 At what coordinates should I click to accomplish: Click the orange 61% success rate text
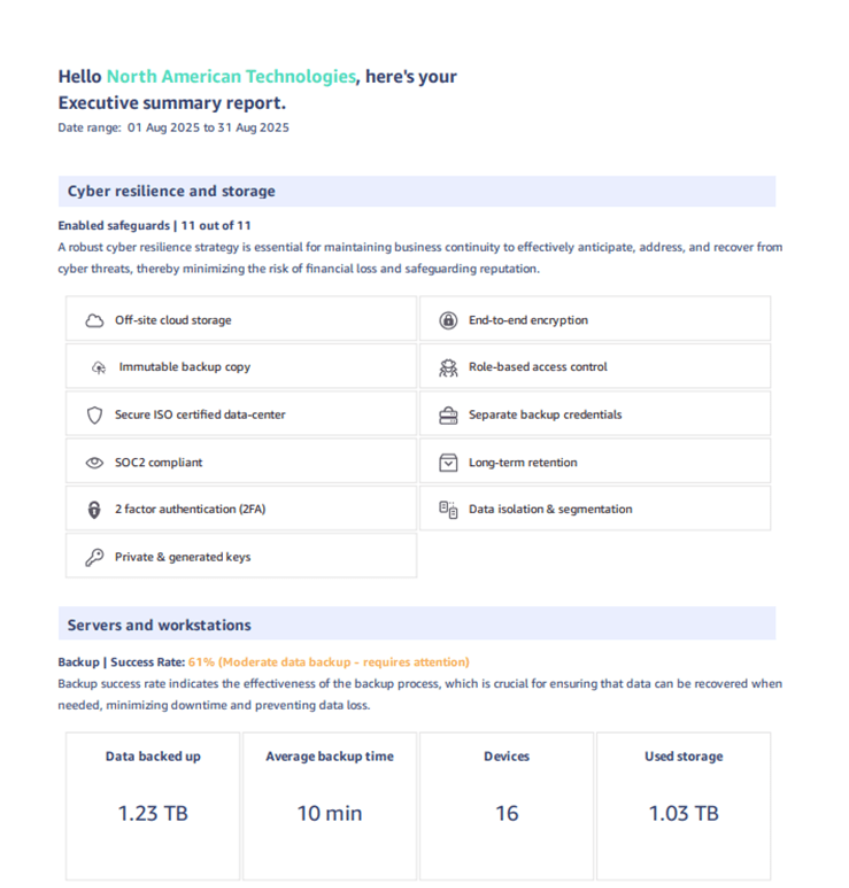tap(328, 662)
